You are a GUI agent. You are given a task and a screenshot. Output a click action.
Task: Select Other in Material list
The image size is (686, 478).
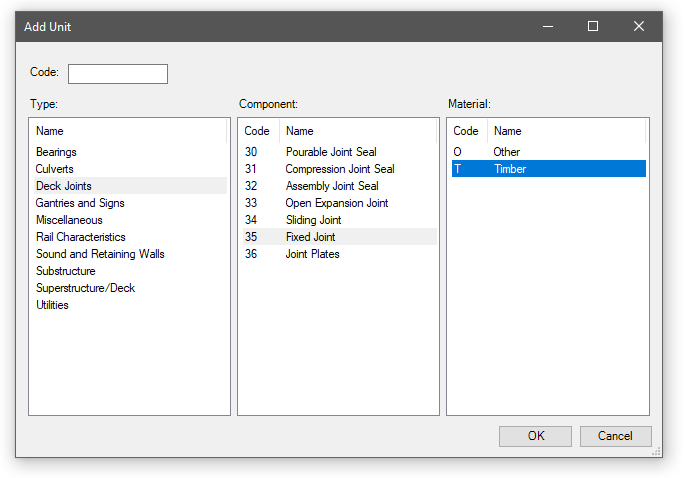click(506, 152)
